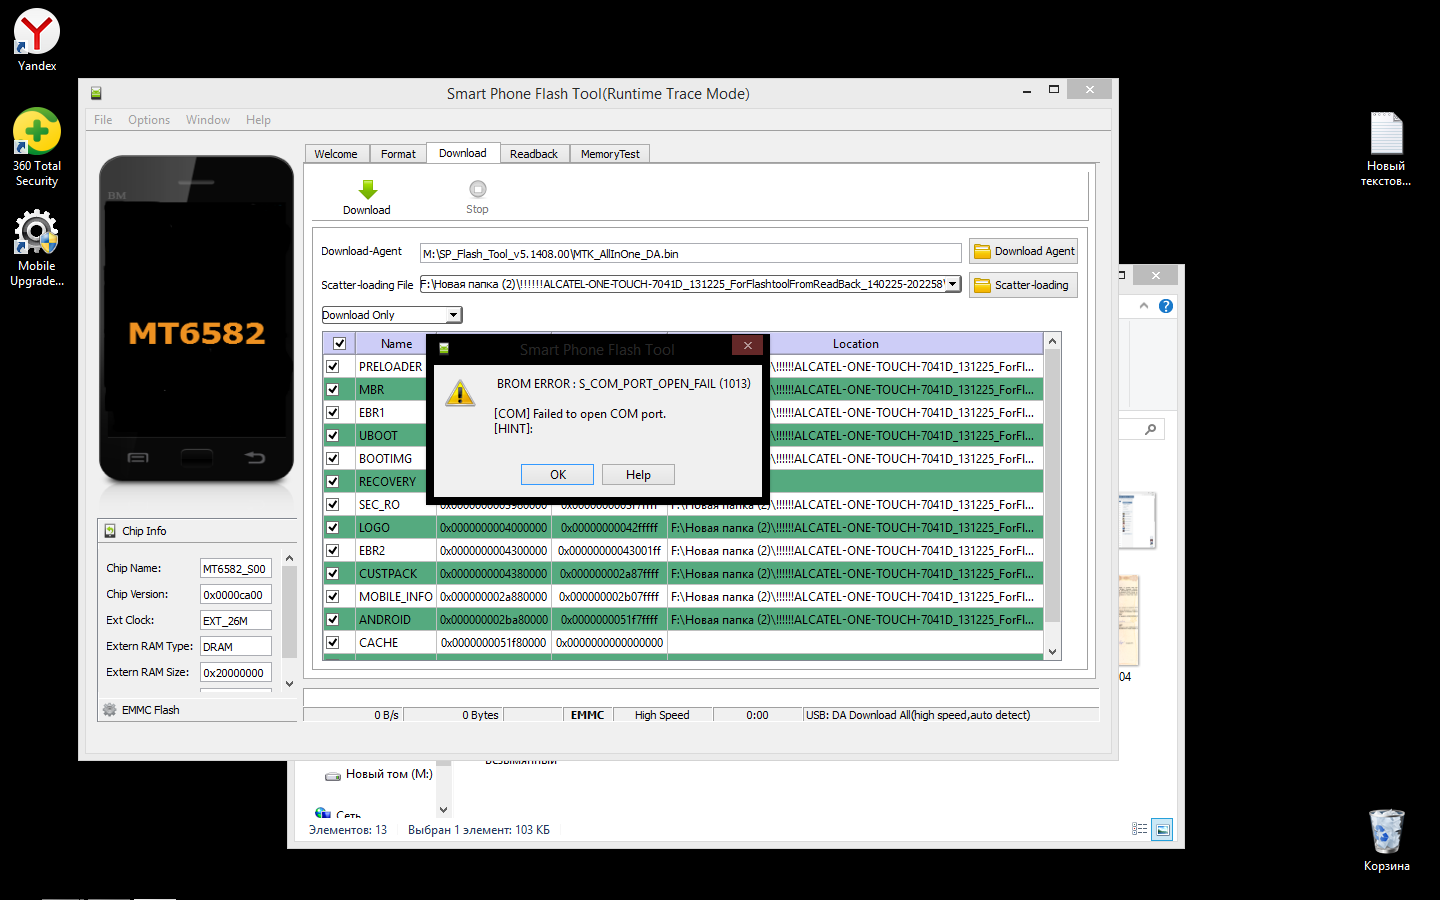This screenshot has width=1440, height=900.
Task: Click the Explorer window help question icon
Action: tap(1165, 306)
